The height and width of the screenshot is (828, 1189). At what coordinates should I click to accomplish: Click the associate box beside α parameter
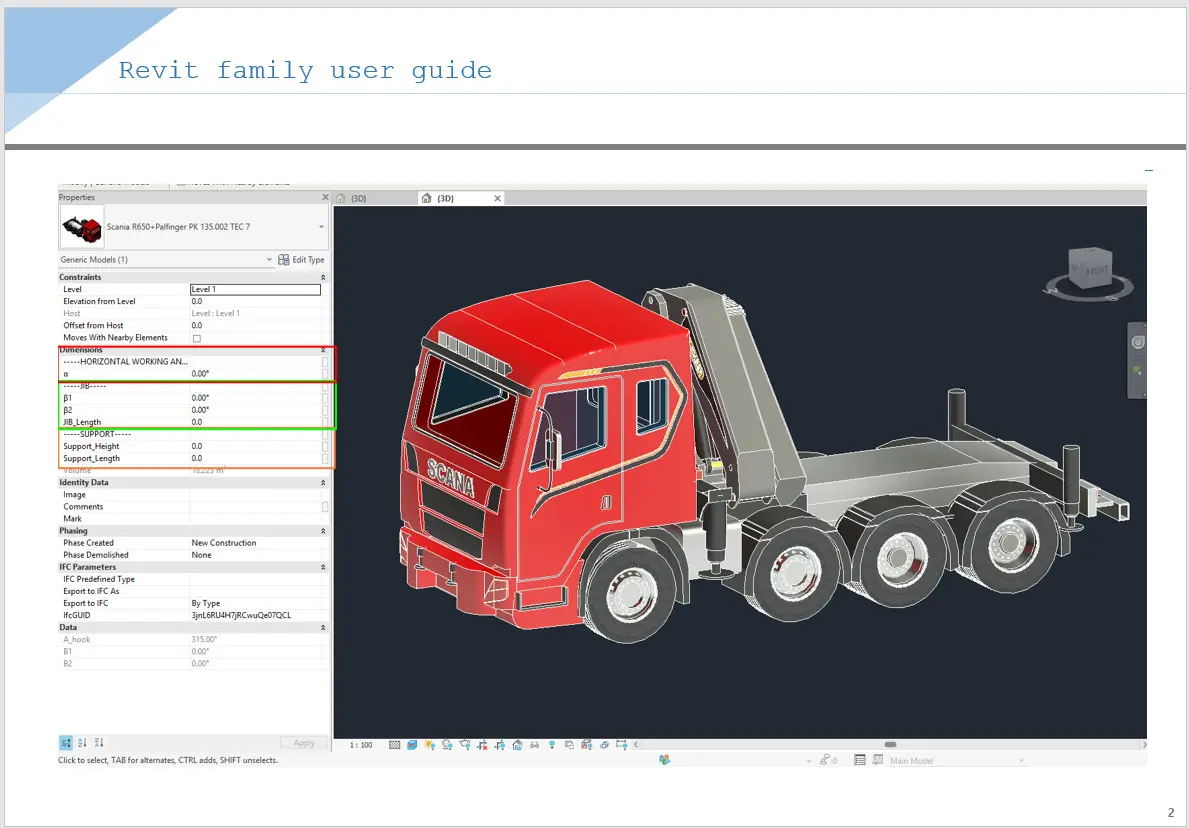[325, 374]
